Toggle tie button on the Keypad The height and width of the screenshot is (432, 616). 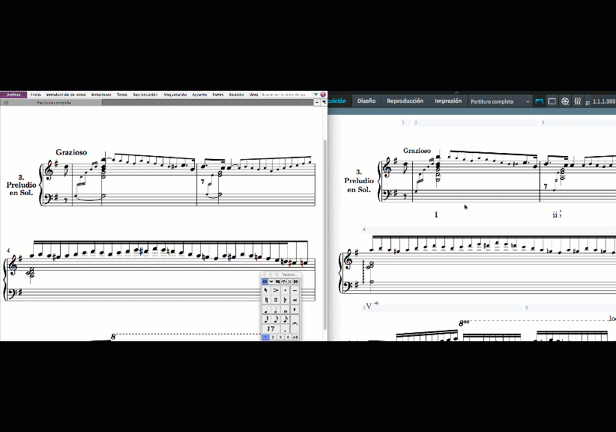coord(295,324)
